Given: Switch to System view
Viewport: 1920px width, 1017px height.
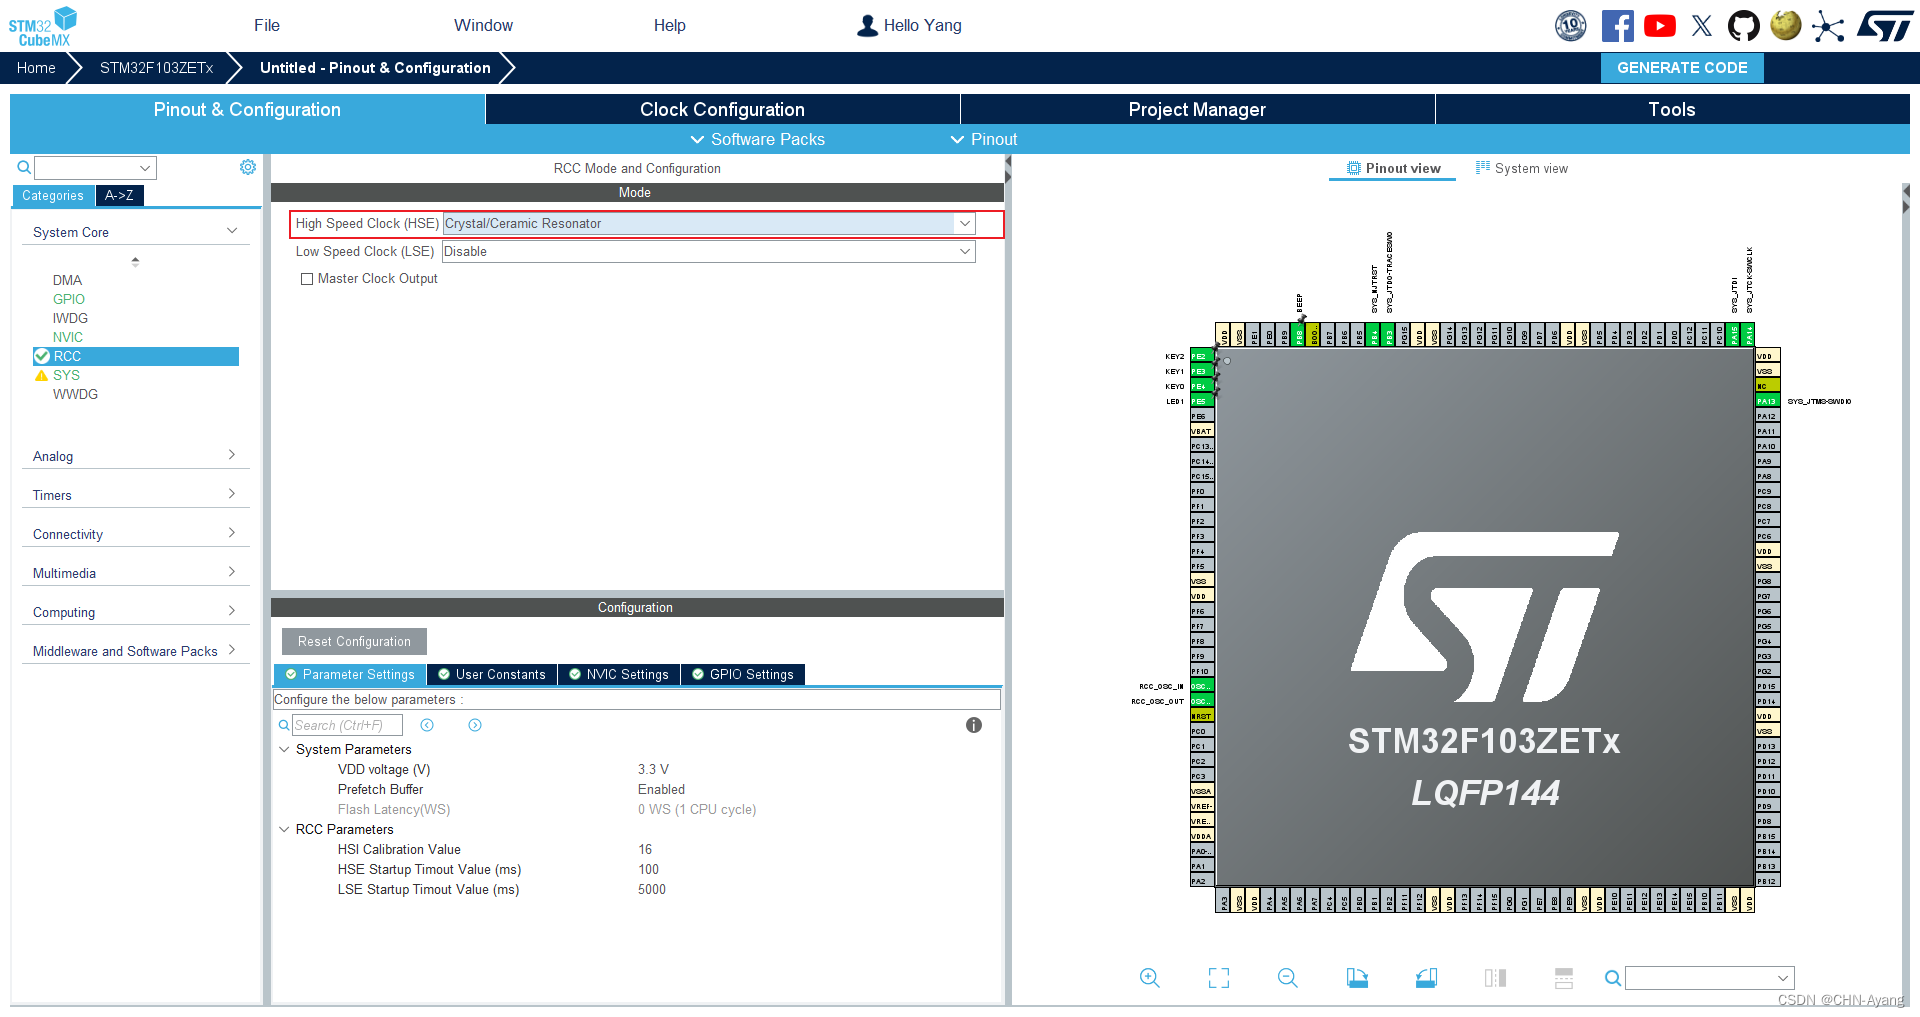Looking at the screenshot, I should coord(1522,169).
